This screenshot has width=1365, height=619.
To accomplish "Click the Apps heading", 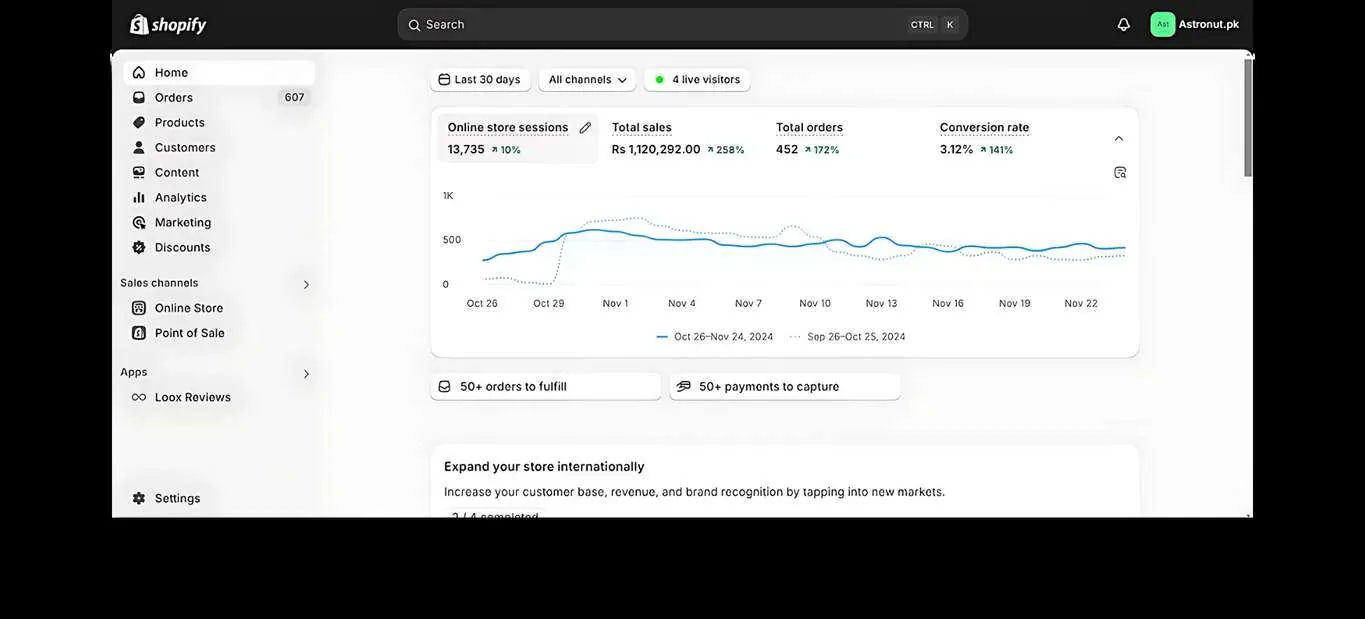I will click(x=134, y=372).
